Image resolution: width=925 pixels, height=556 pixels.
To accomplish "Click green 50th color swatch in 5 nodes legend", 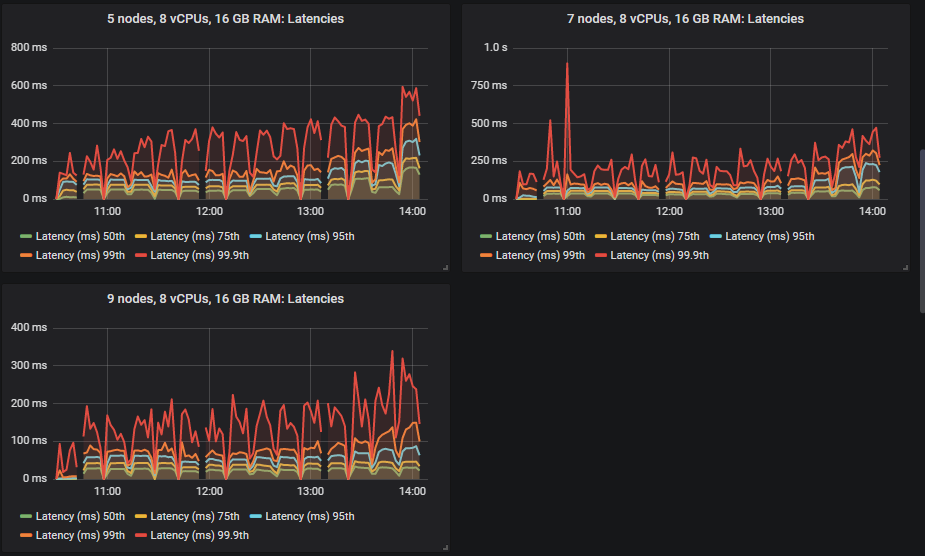I will click(26, 236).
